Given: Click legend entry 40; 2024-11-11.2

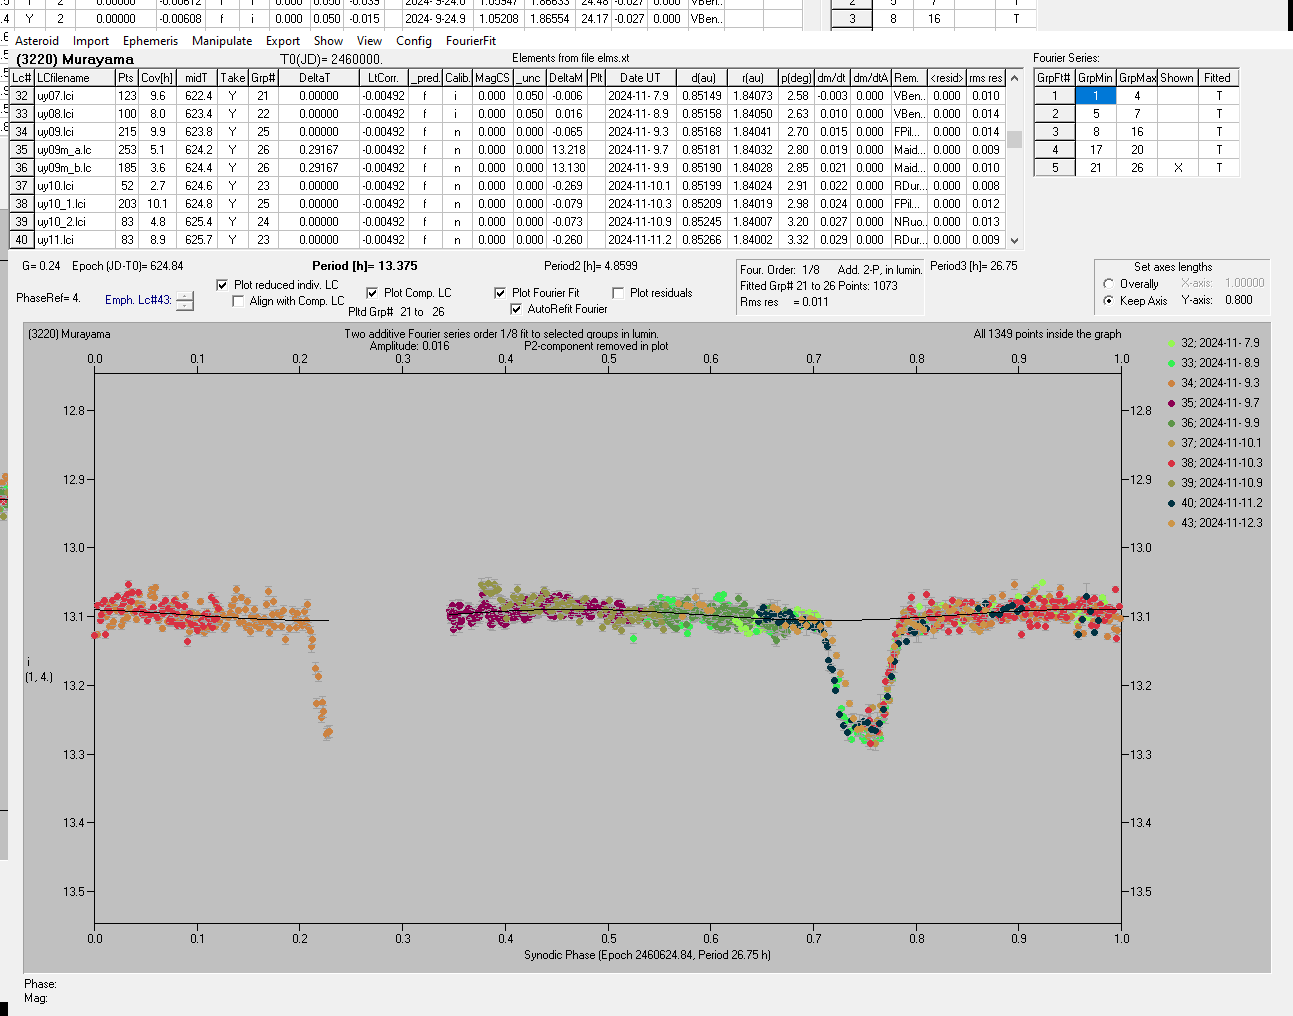Looking at the screenshot, I should 1214,503.
